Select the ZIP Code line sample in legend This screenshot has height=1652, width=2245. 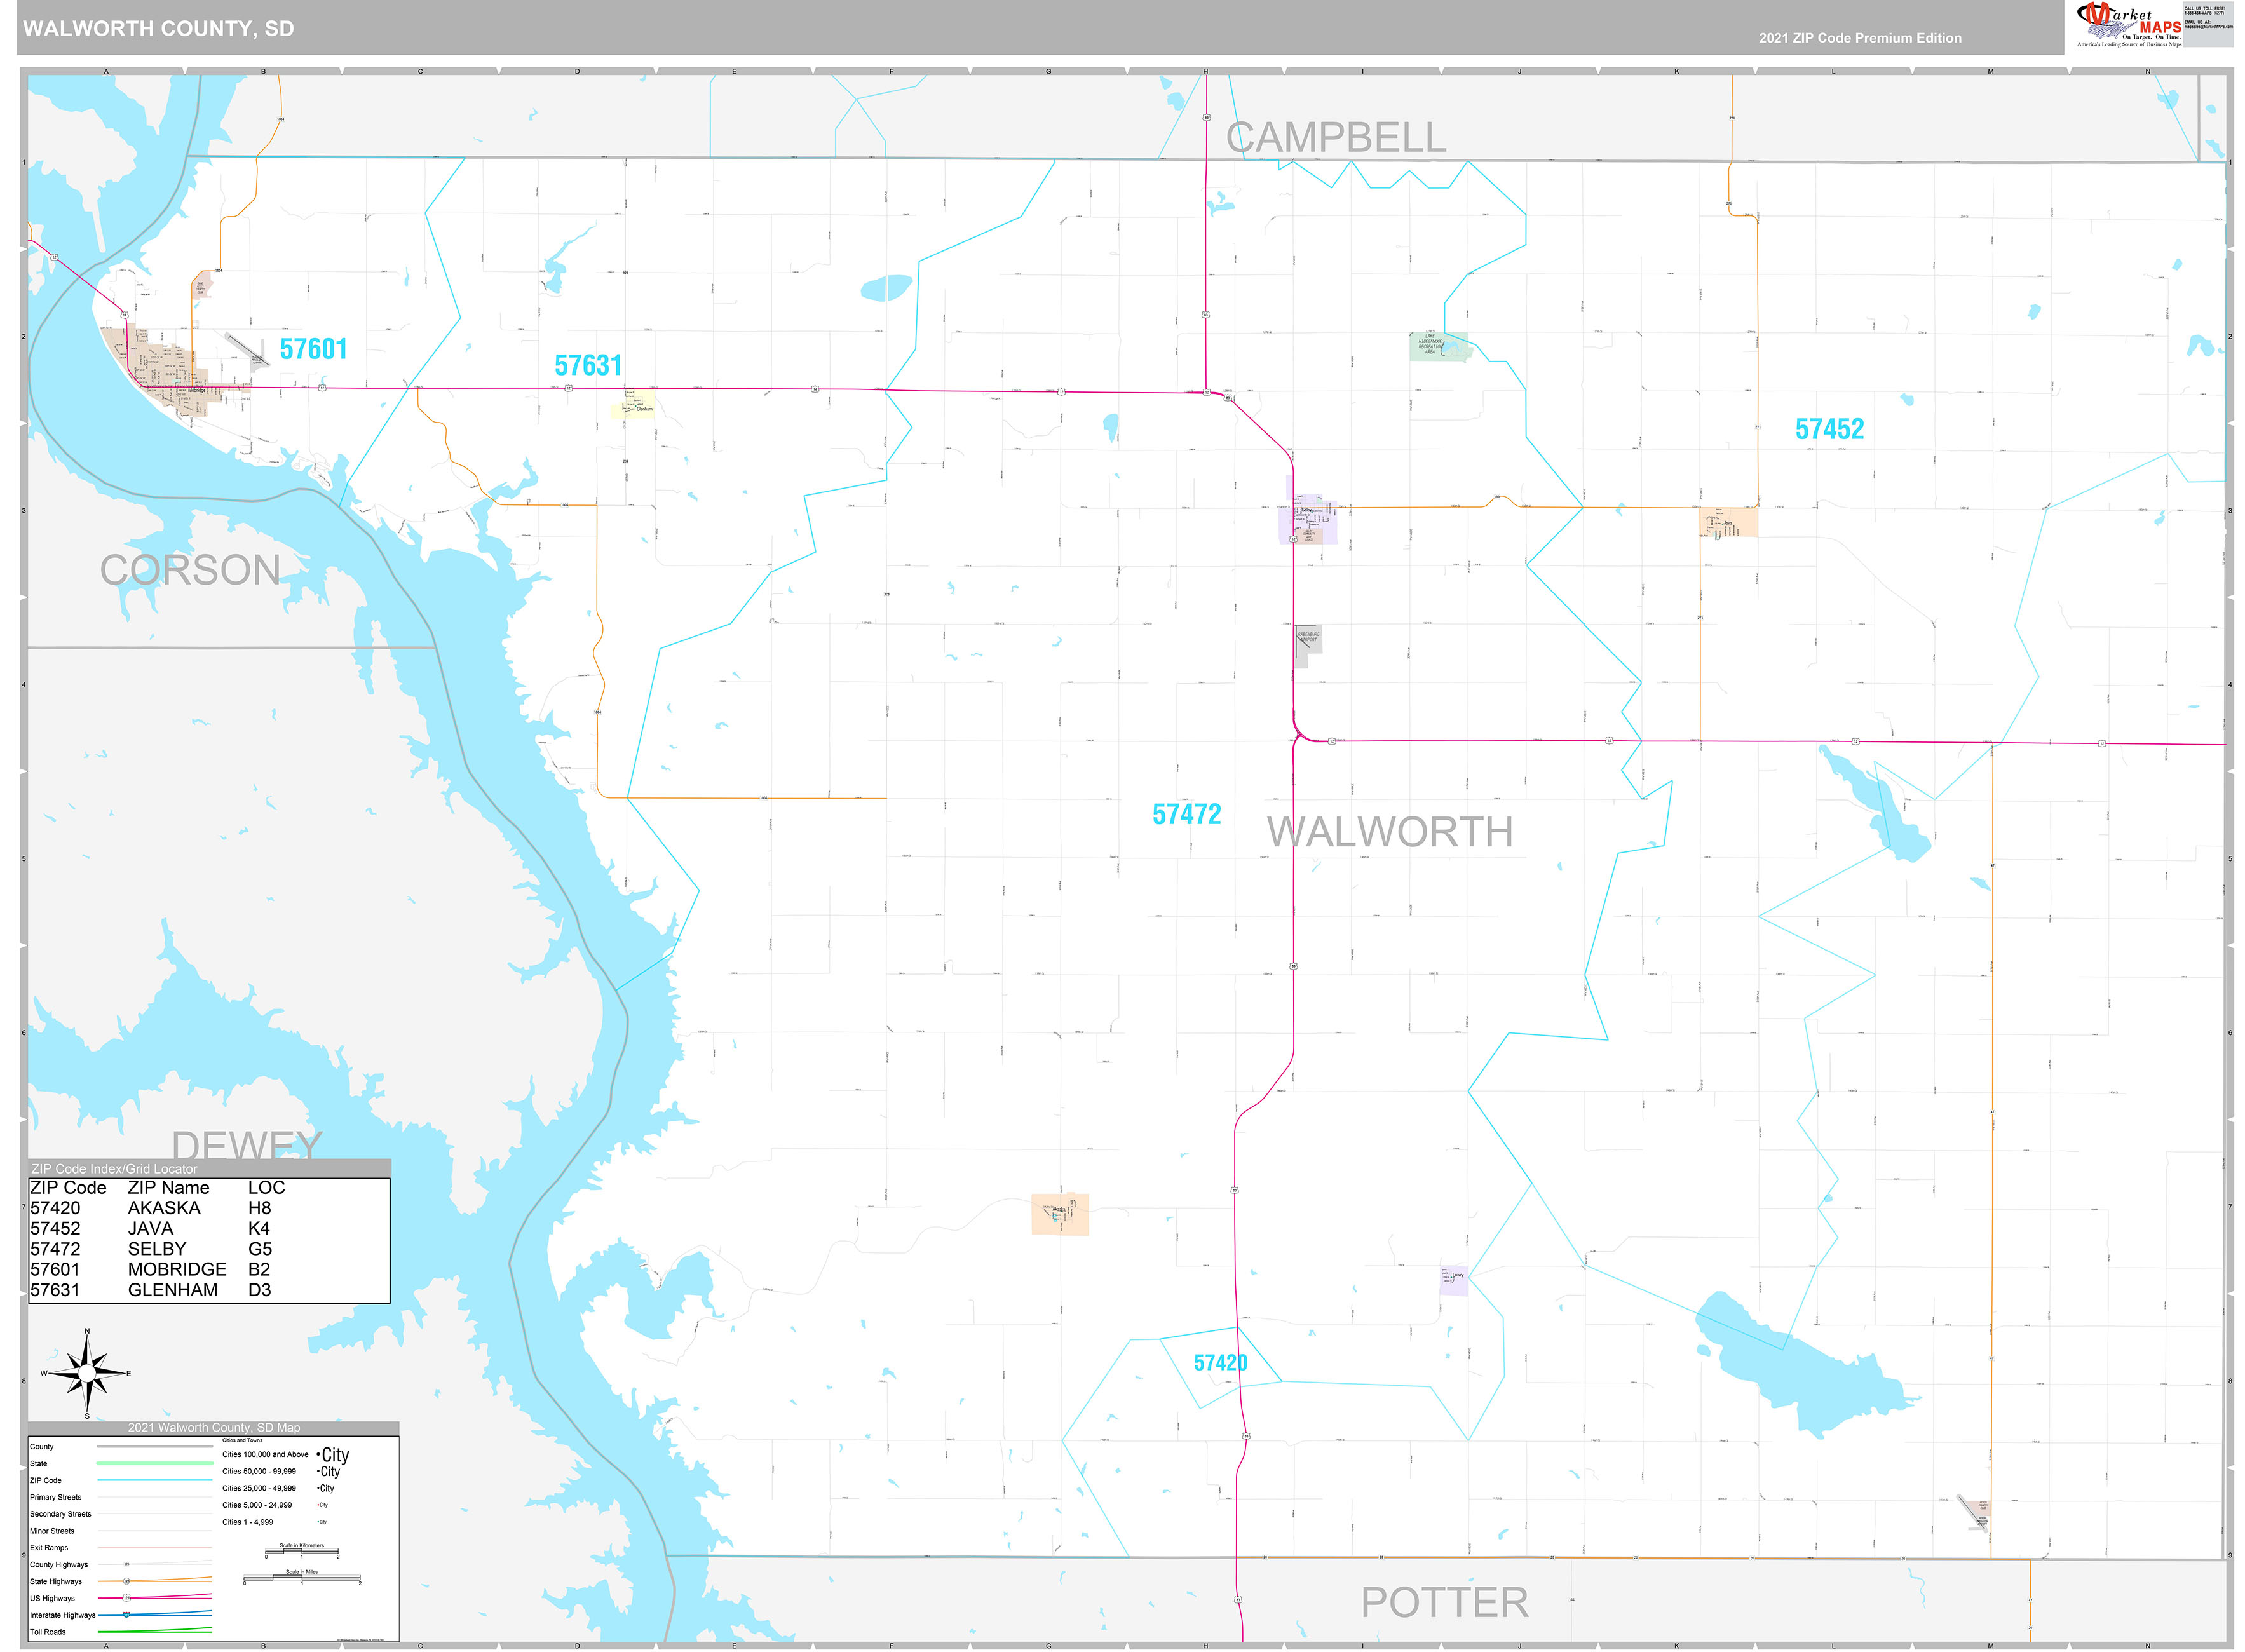click(x=155, y=1480)
